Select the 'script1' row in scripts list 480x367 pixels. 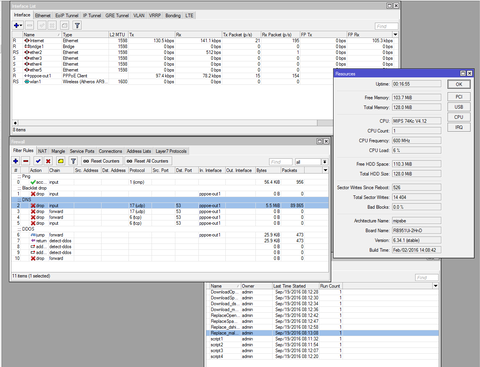coord(323,339)
